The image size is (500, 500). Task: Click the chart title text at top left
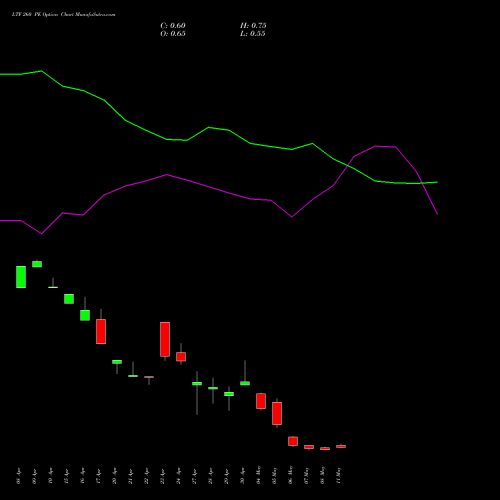tap(63, 15)
